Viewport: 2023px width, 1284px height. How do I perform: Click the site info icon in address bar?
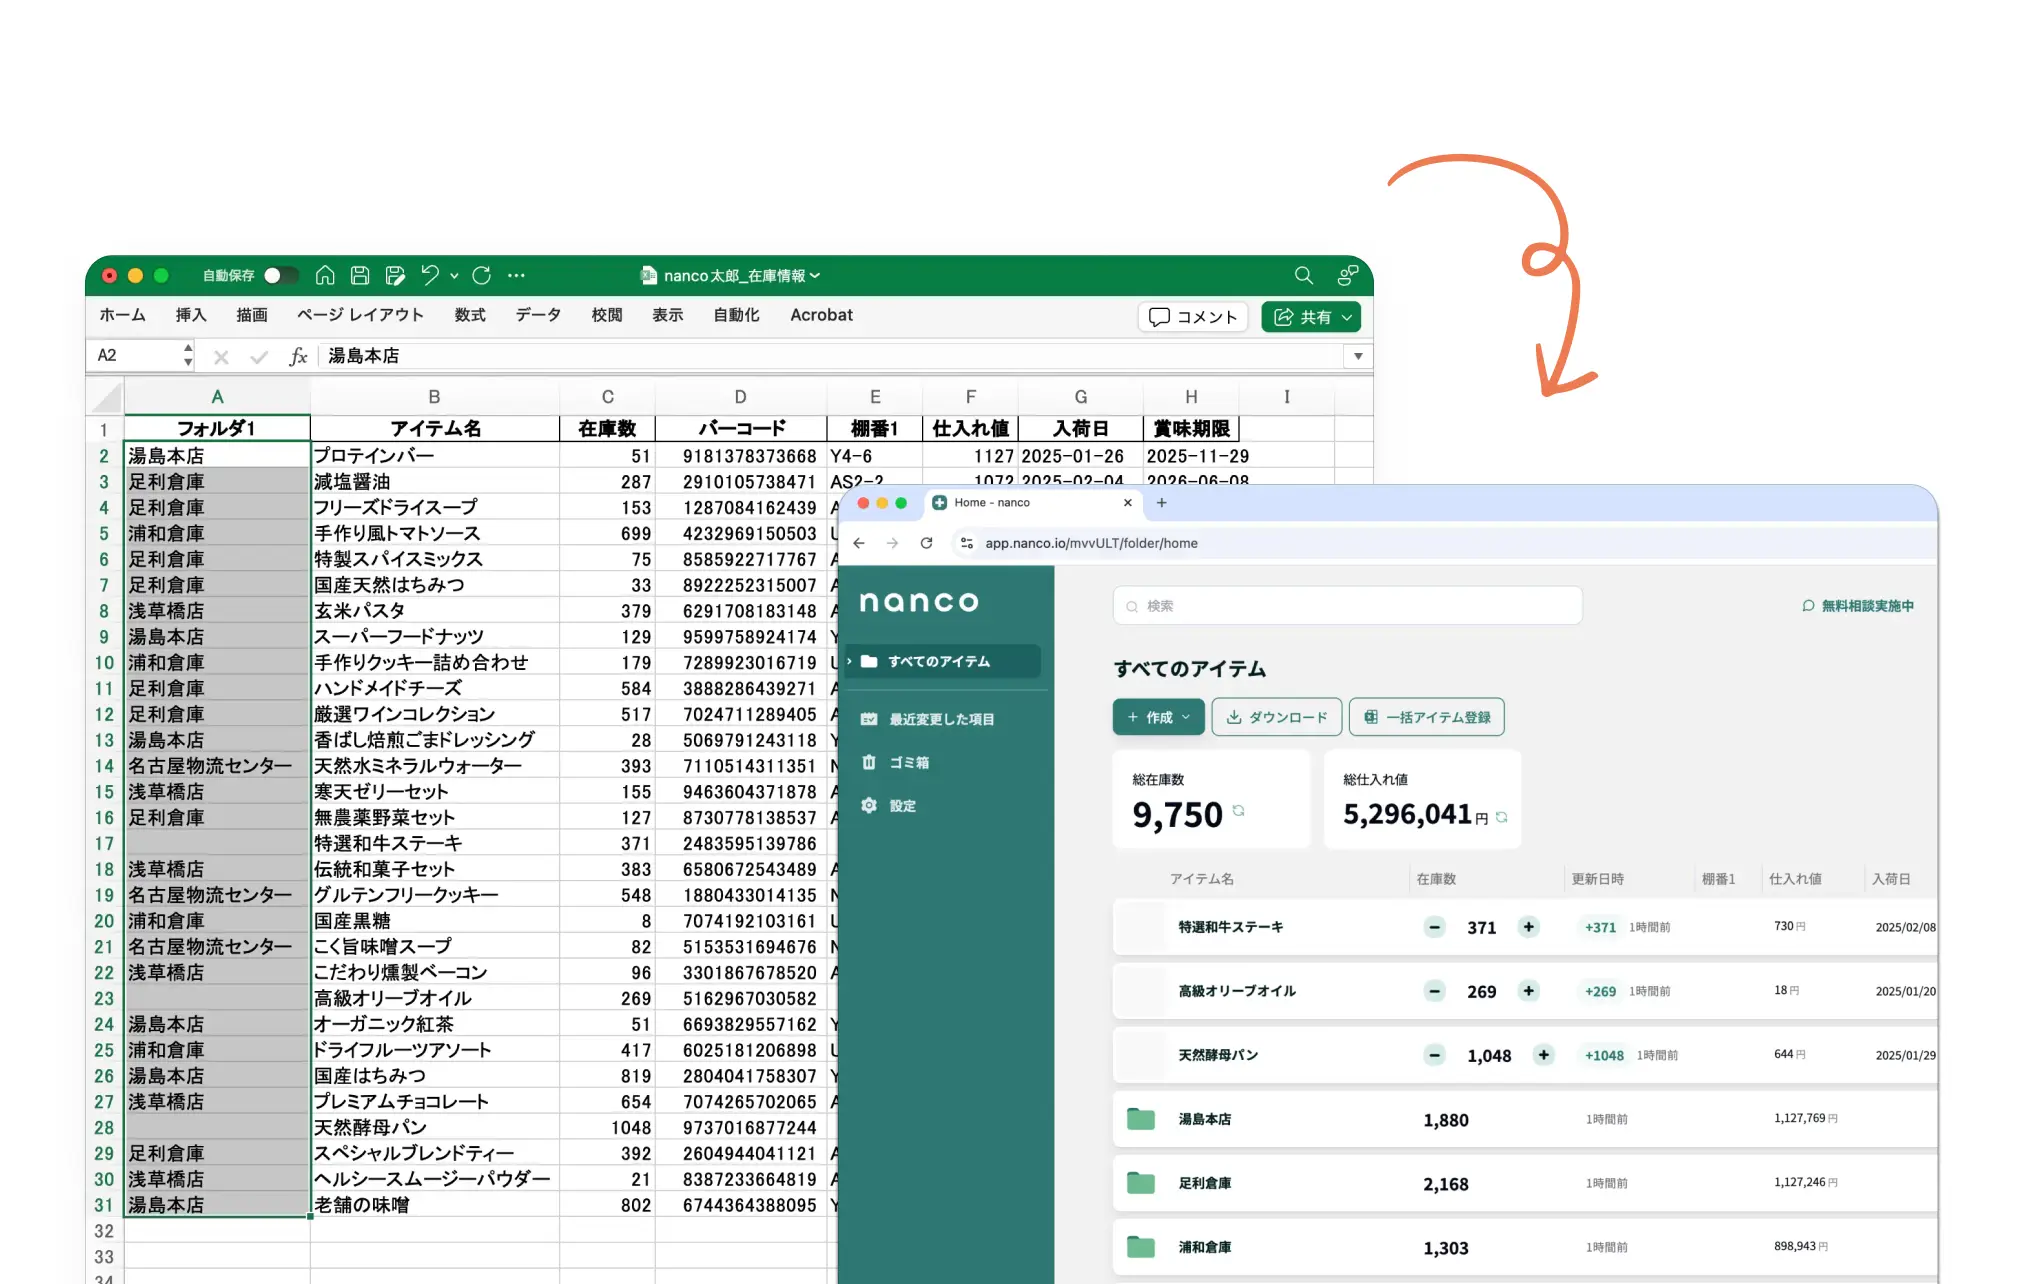coord(966,543)
